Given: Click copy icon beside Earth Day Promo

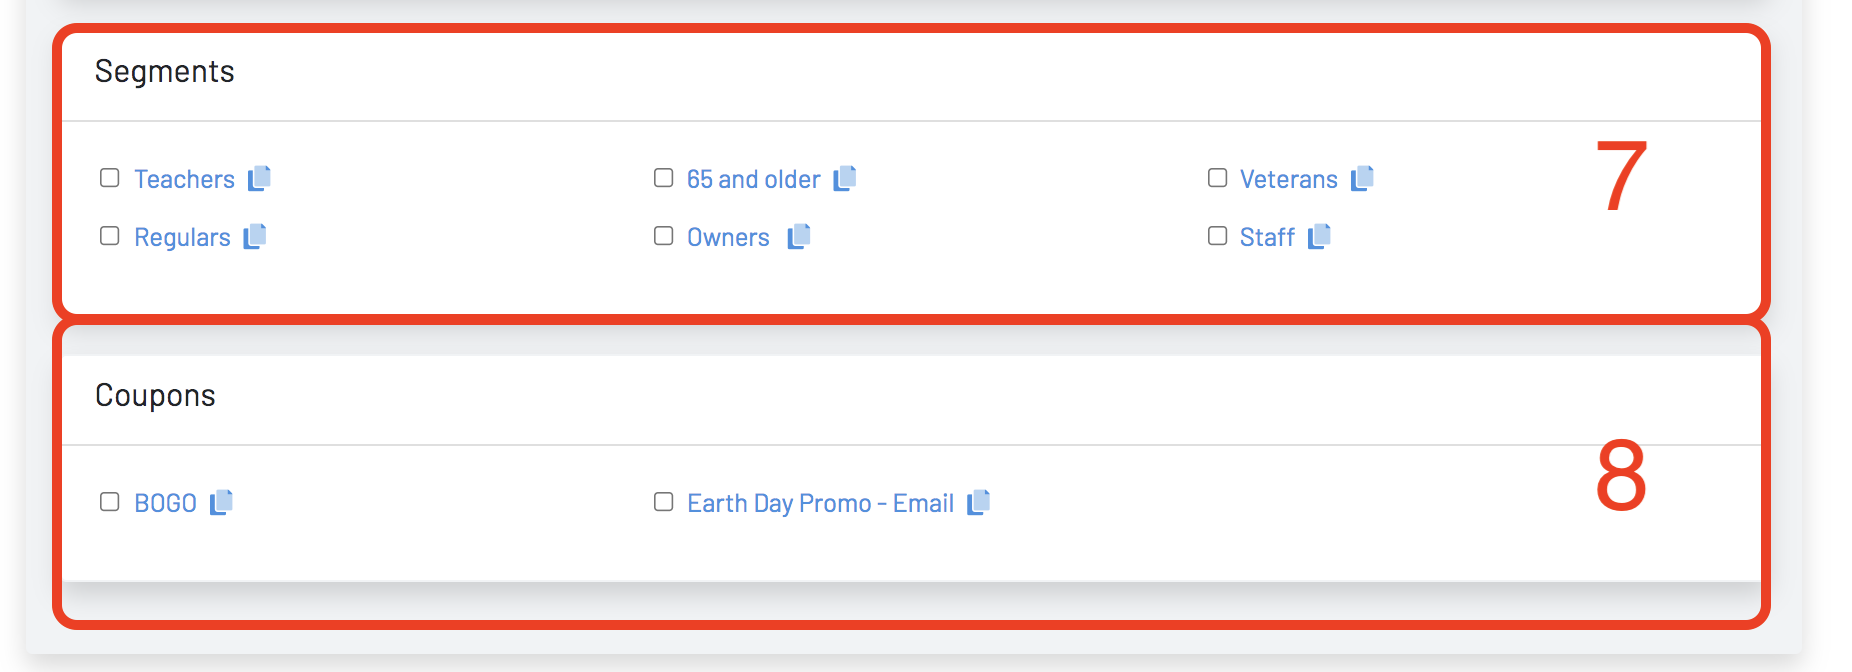Looking at the screenshot, I should tap(978, 502).
